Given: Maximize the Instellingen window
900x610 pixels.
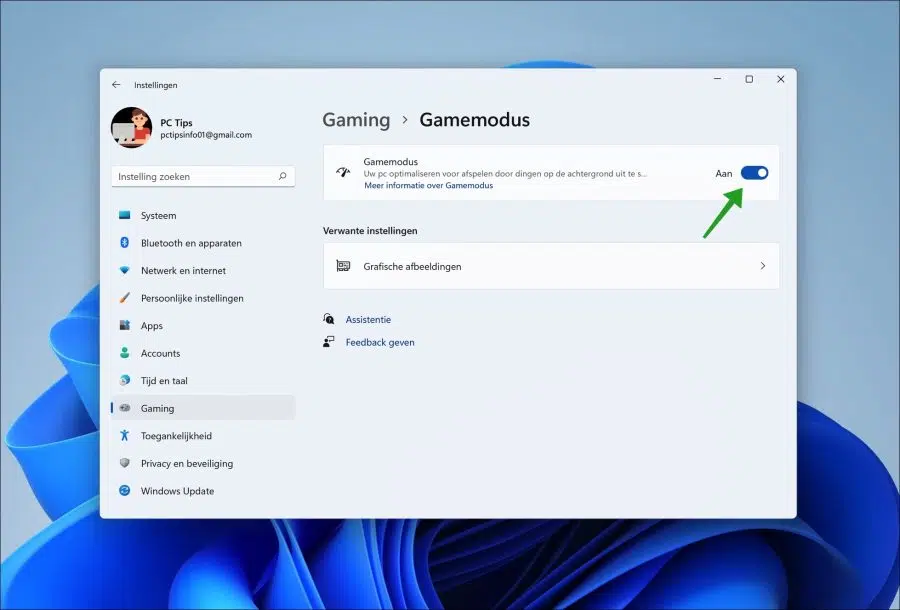Looking at the screenshot, I should pyautogui.click(x=749, y=79).
